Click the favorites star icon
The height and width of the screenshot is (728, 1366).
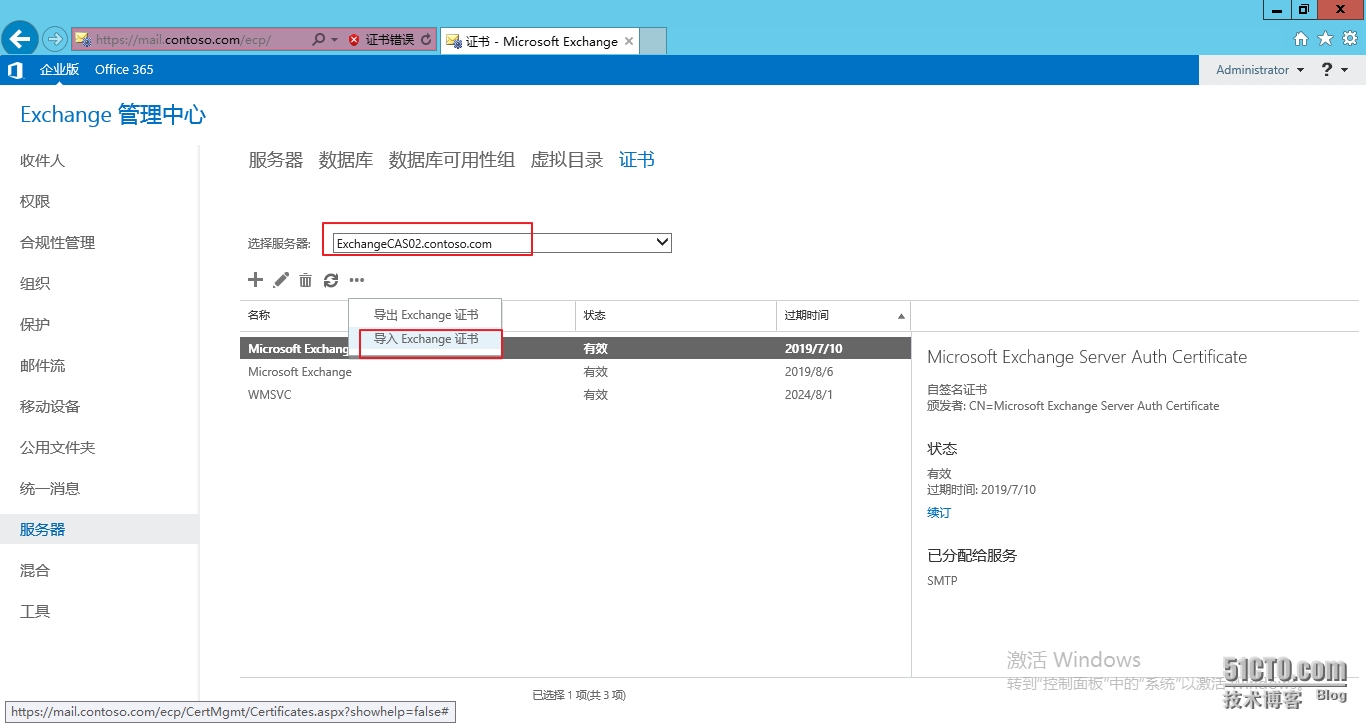(1324, 38)
